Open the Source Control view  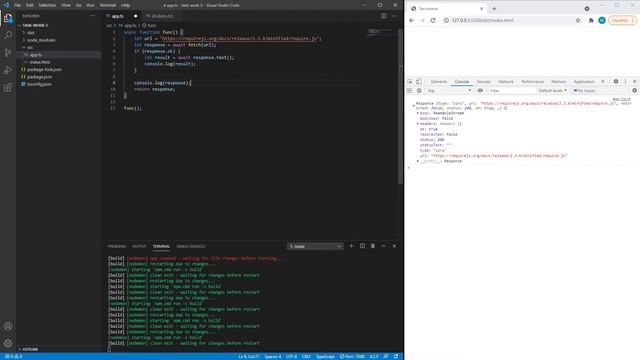click(x=8, y=53)
